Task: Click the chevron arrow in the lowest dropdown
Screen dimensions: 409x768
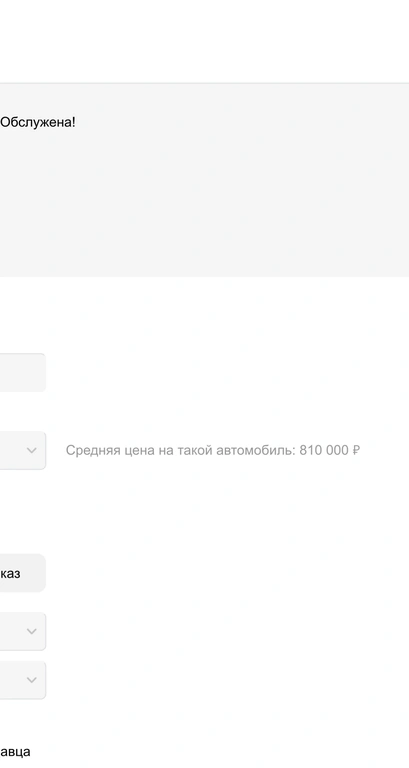Action: tap(32, 680)
